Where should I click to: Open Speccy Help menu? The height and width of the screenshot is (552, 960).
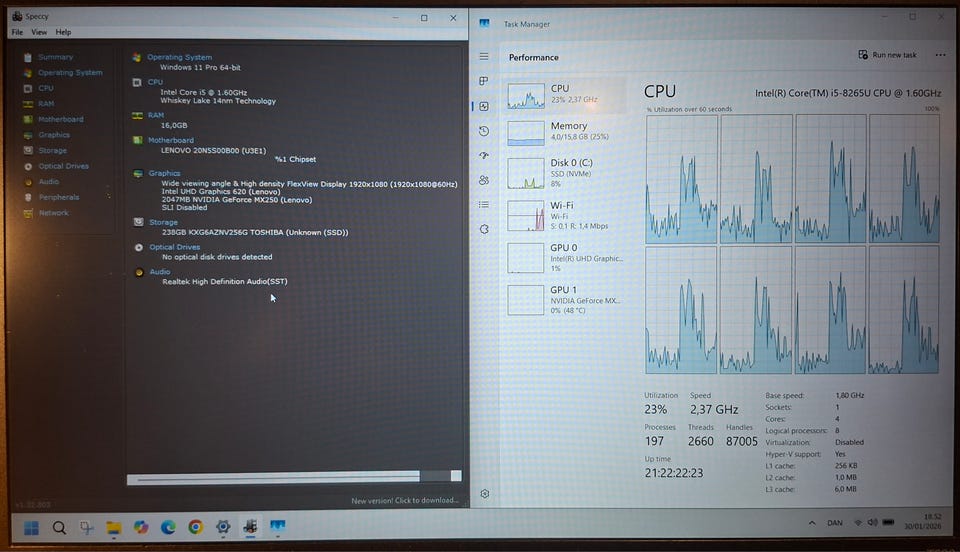(x=63, y=32)
